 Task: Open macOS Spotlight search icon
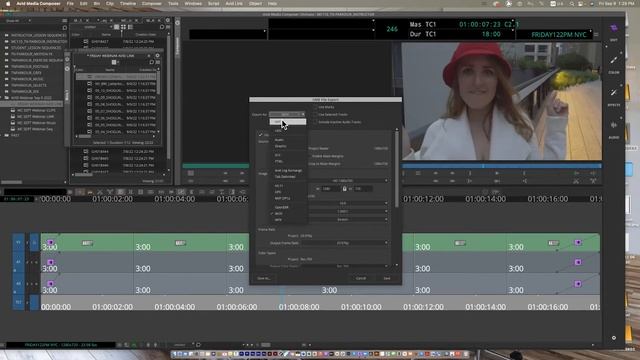(x=572, y=4)
